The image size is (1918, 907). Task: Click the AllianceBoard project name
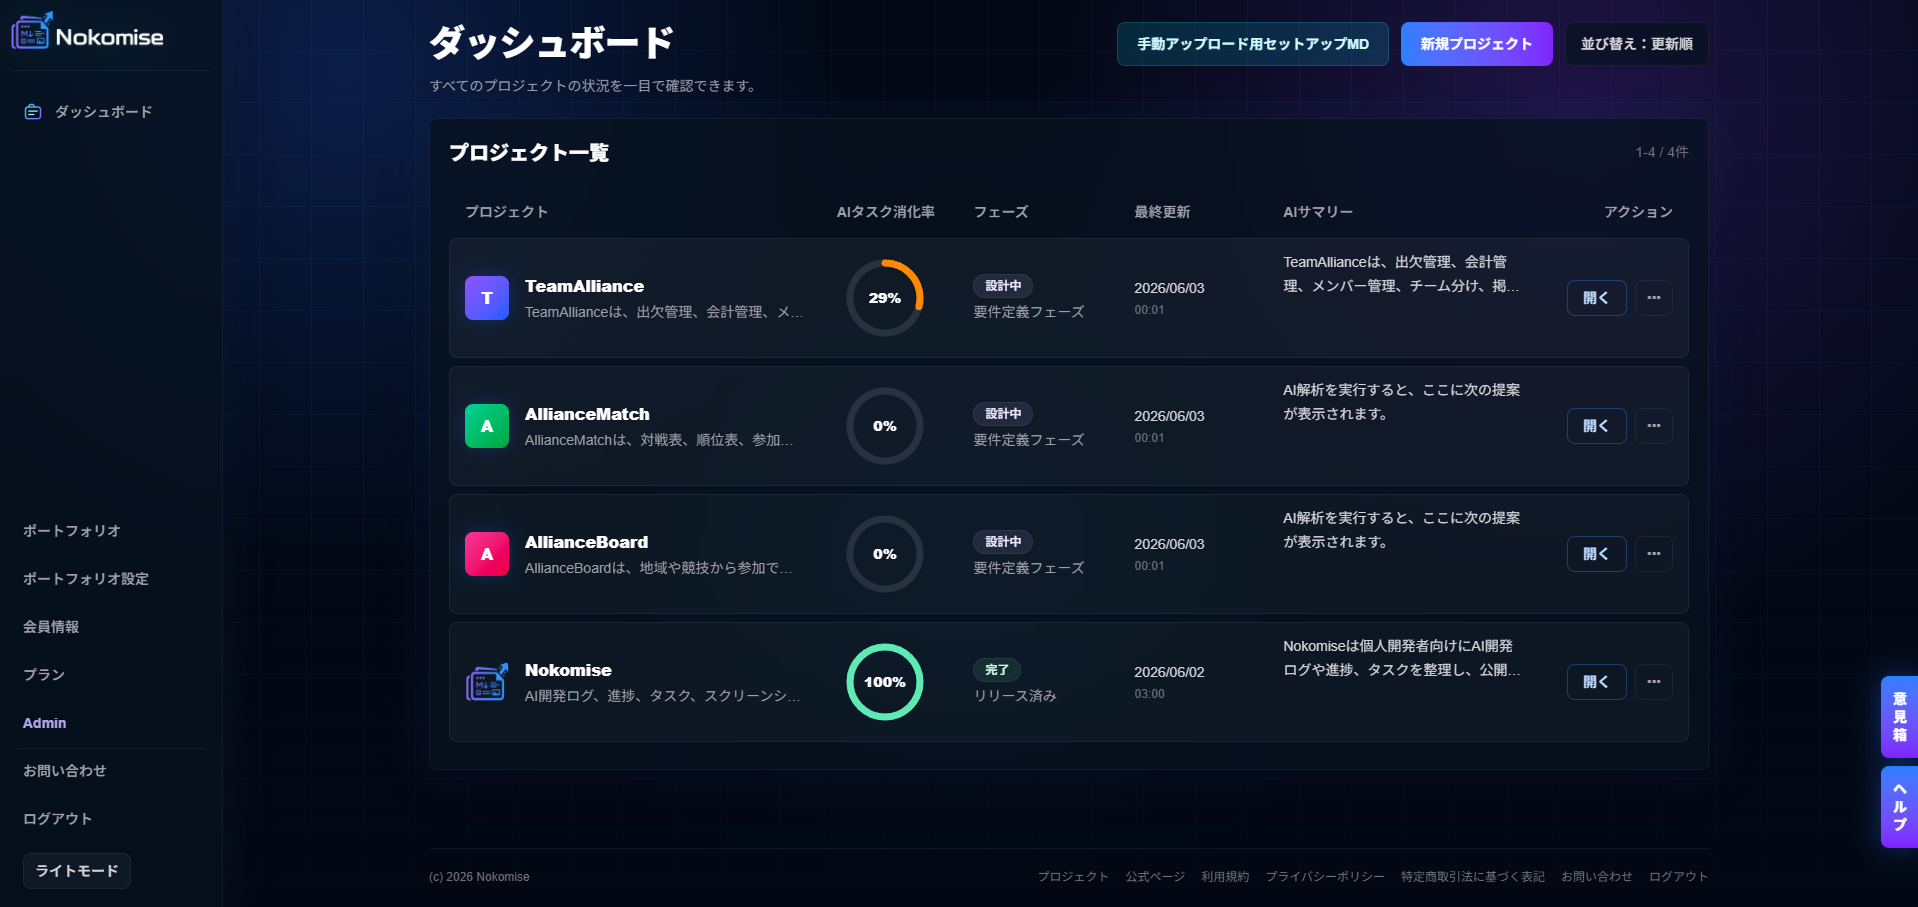586,542
